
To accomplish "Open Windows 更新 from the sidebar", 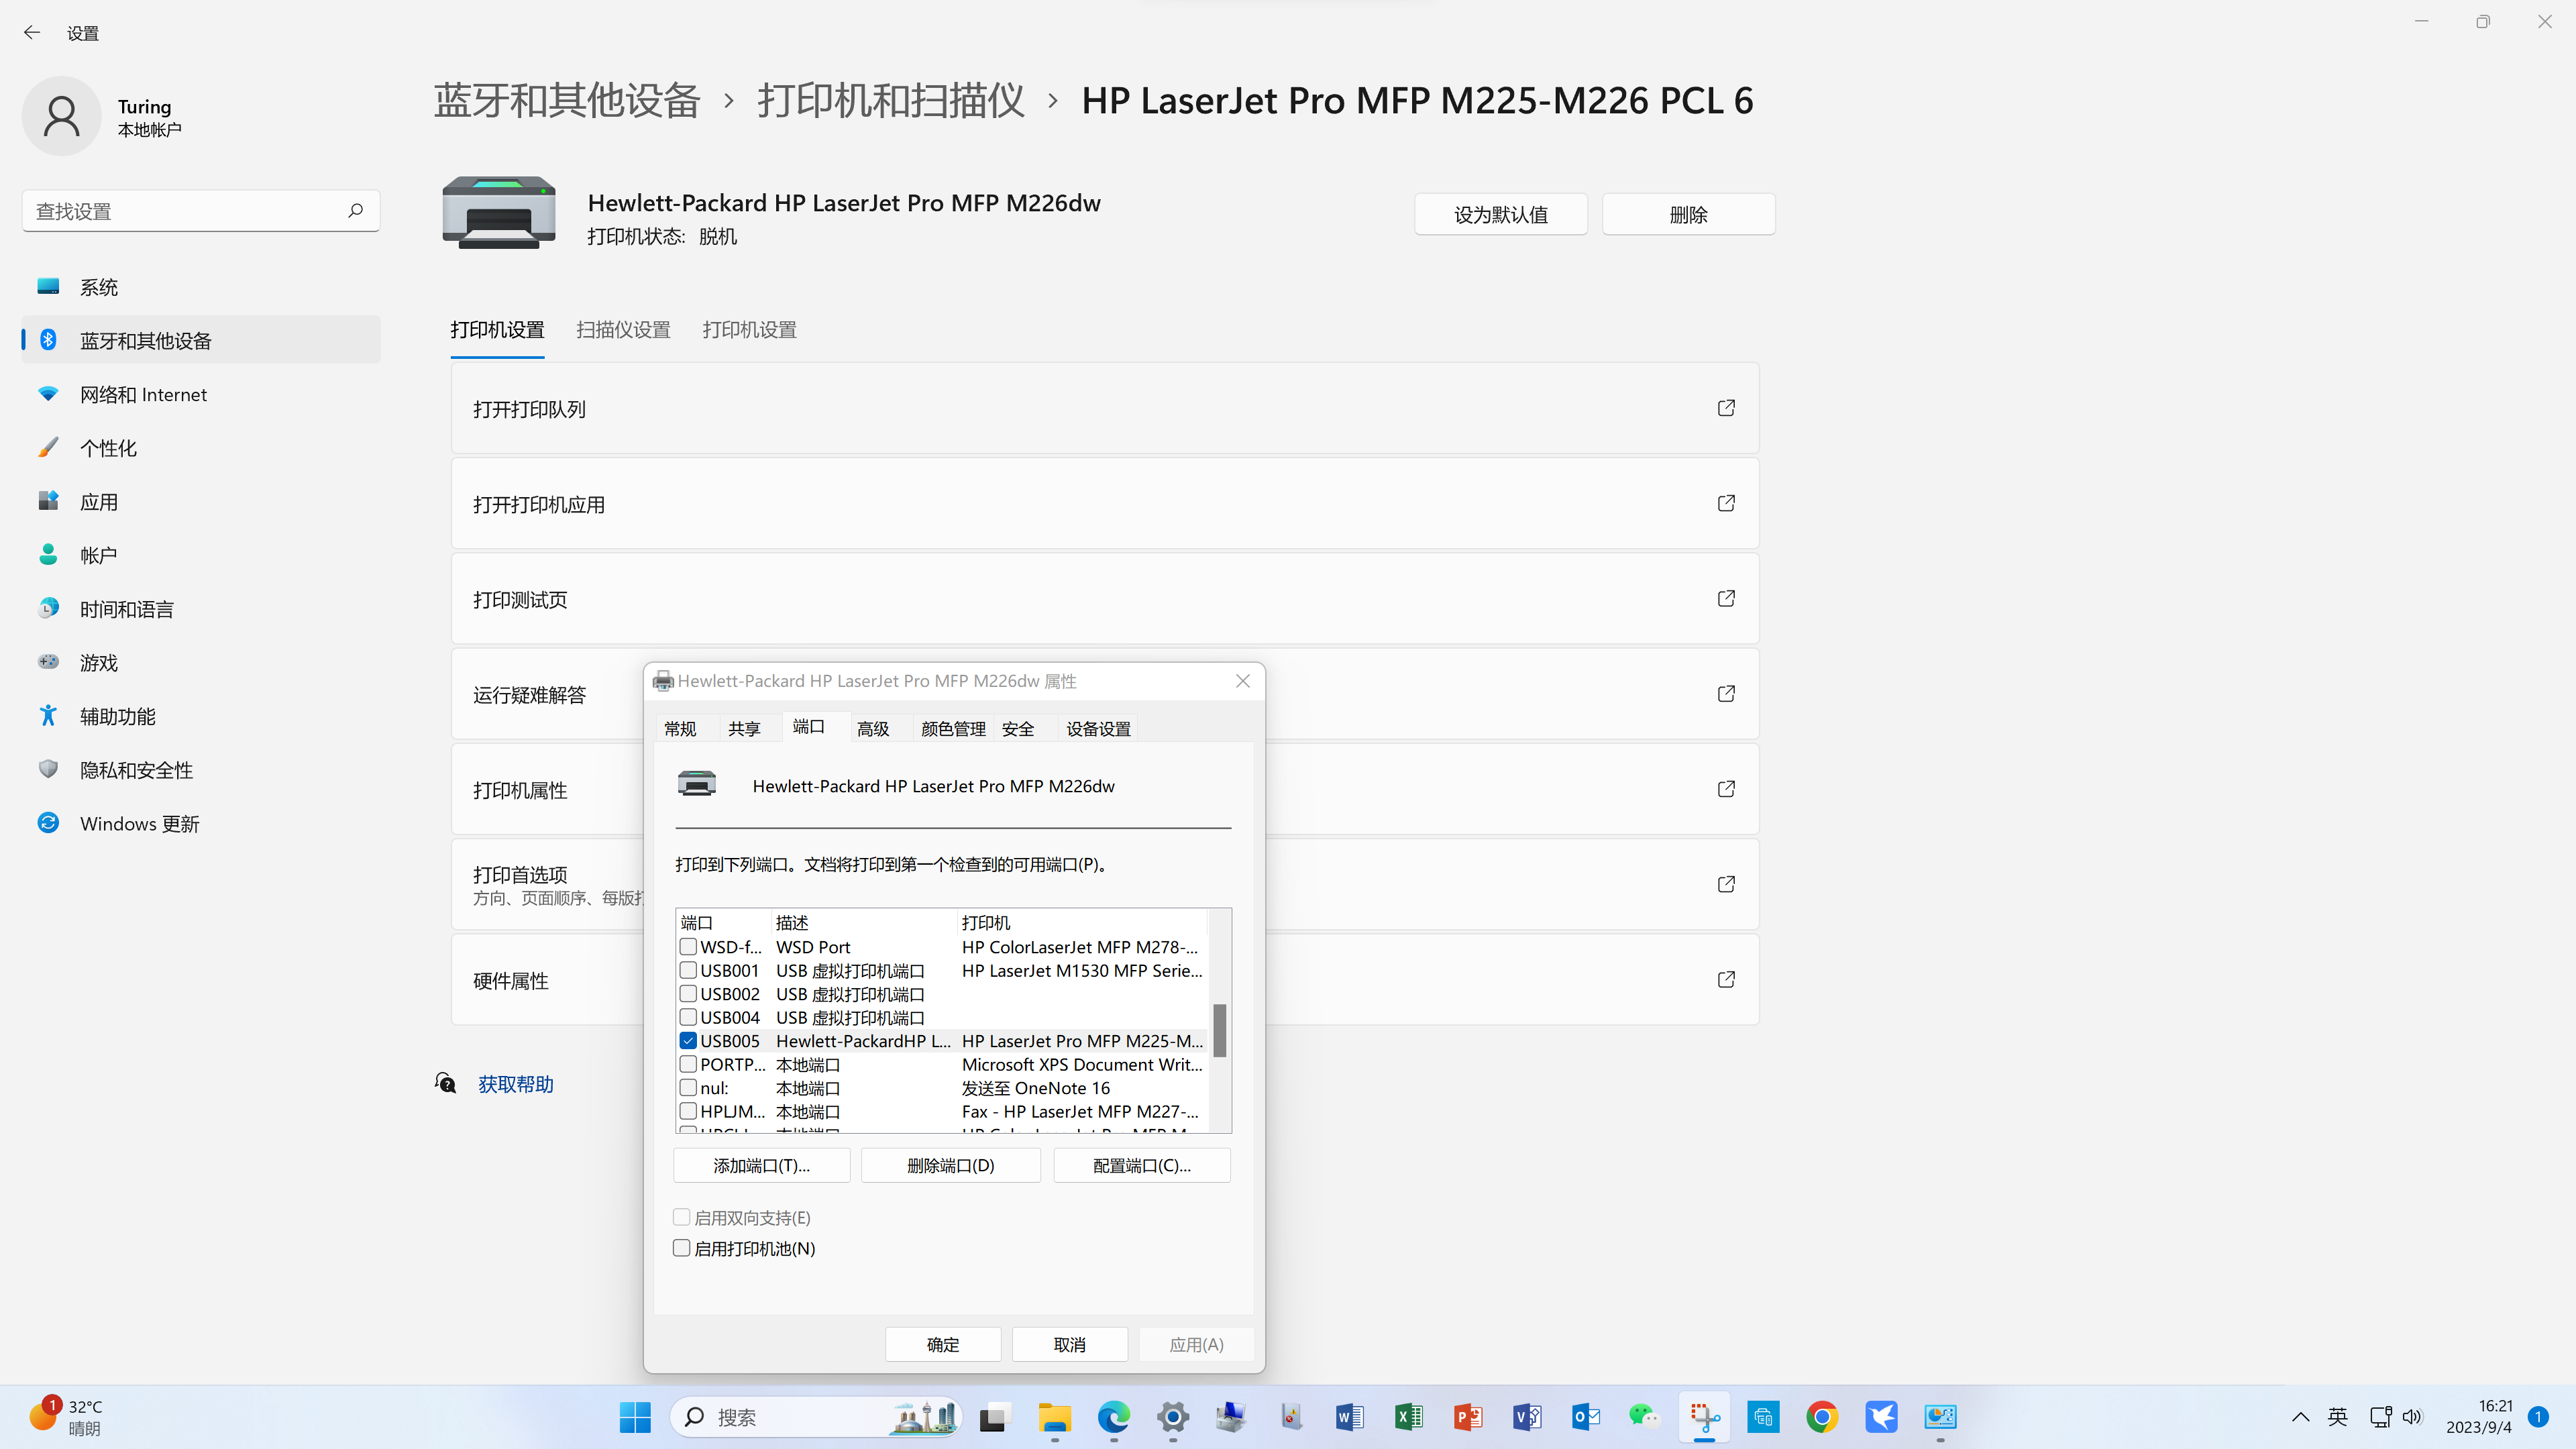I will tap(138, 823).
